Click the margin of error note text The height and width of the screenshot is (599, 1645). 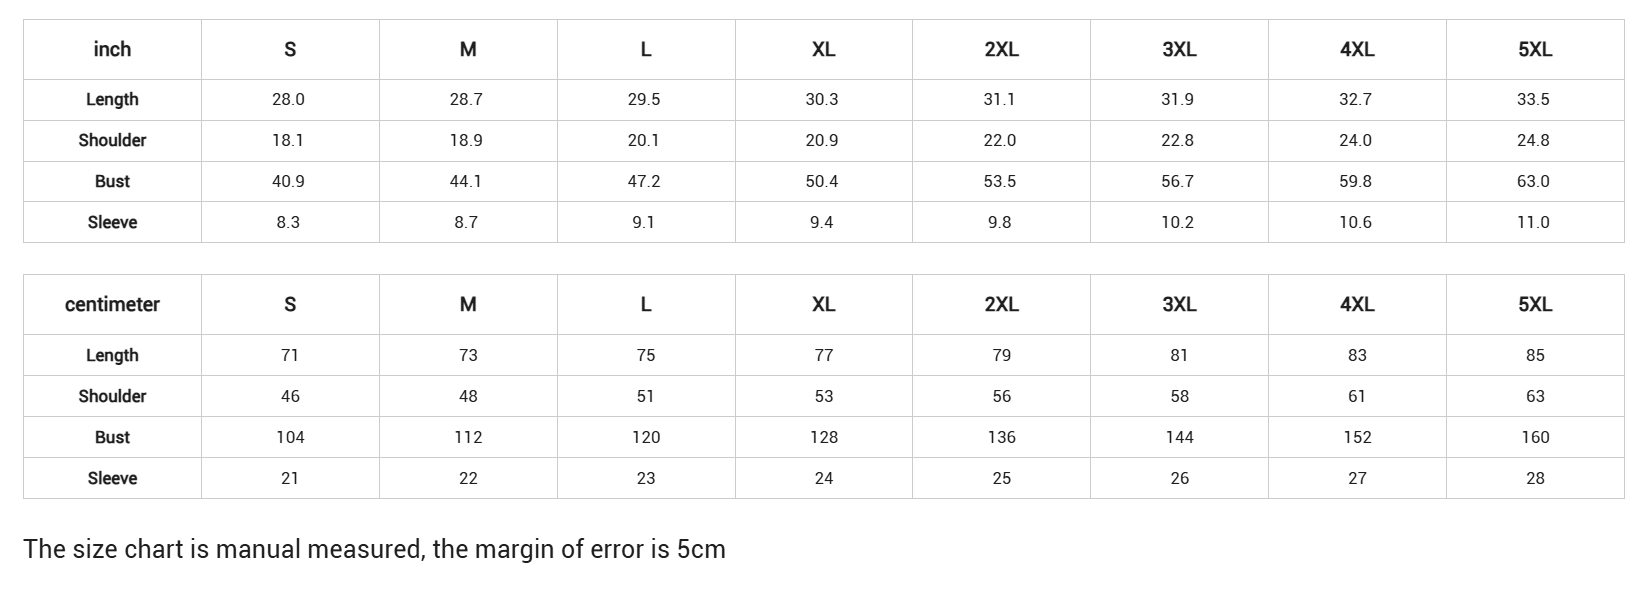point(374,549)
